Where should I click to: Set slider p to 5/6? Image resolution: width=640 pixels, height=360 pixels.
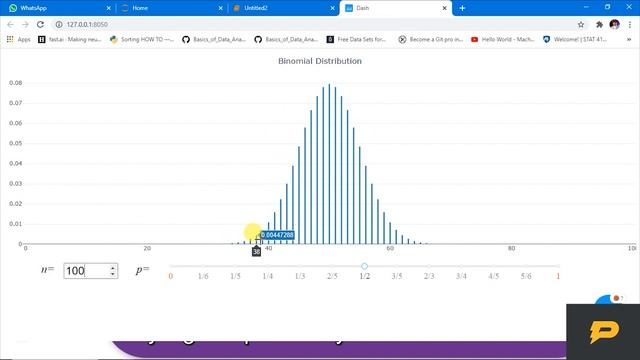coord(526,276)
